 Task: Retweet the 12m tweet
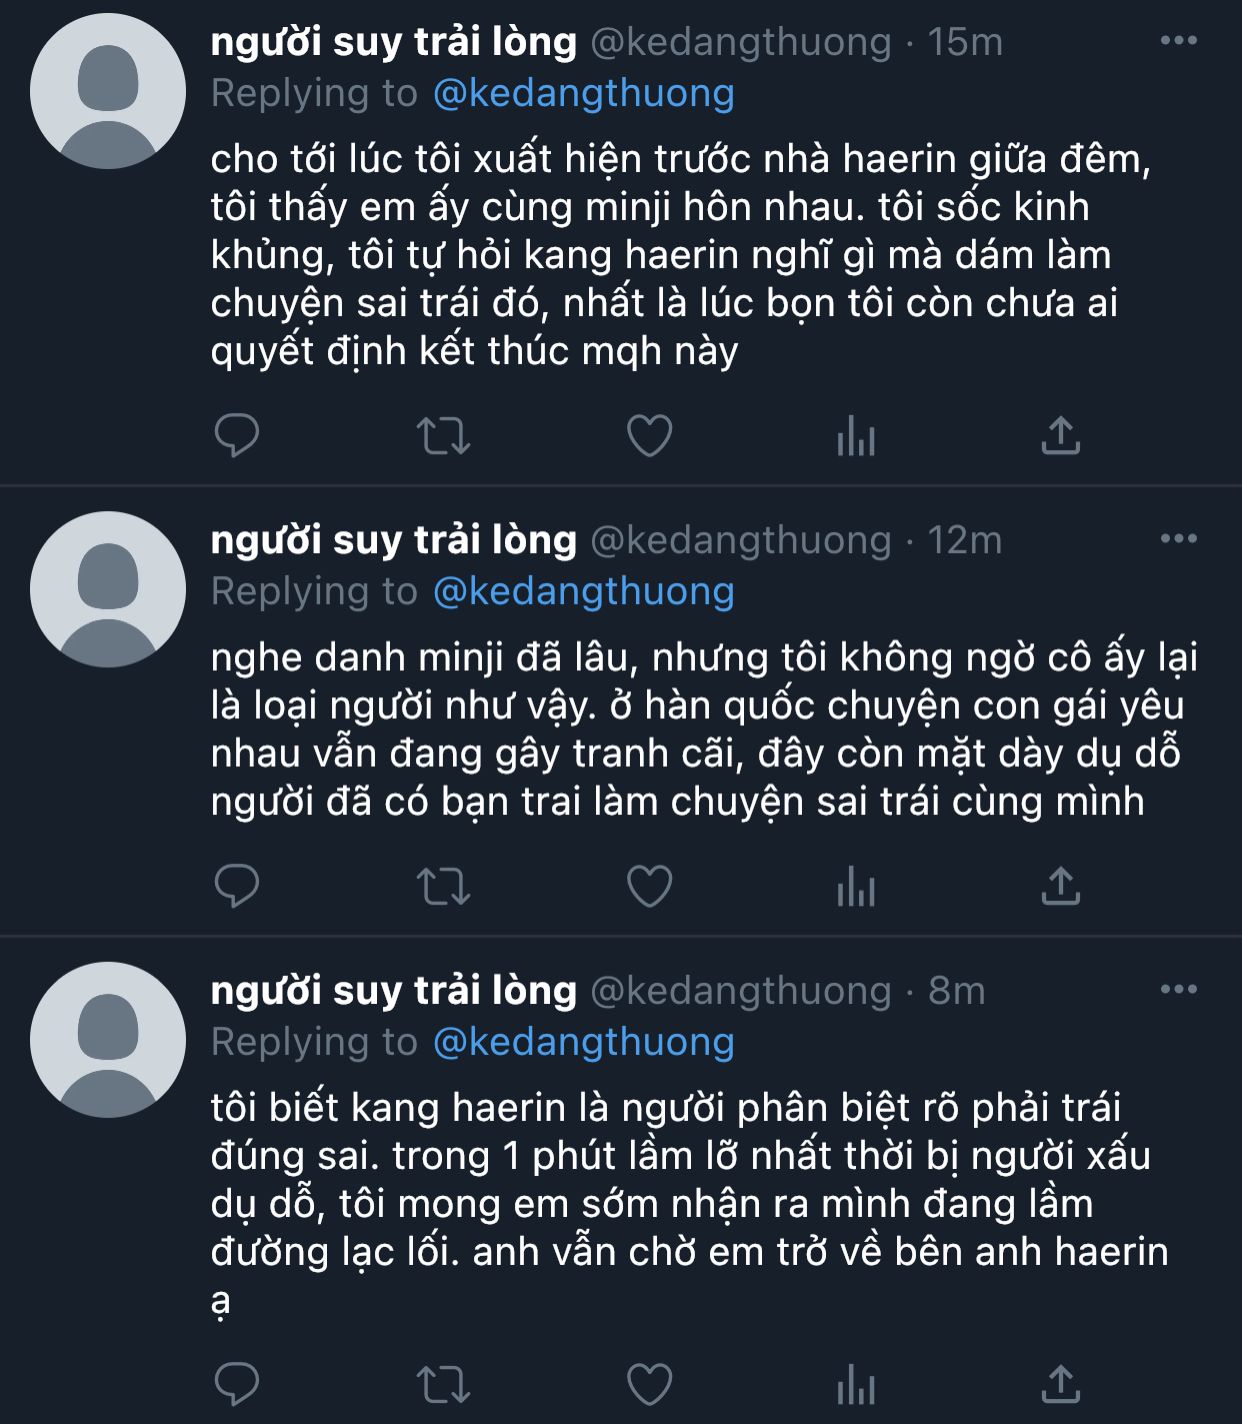443,886
